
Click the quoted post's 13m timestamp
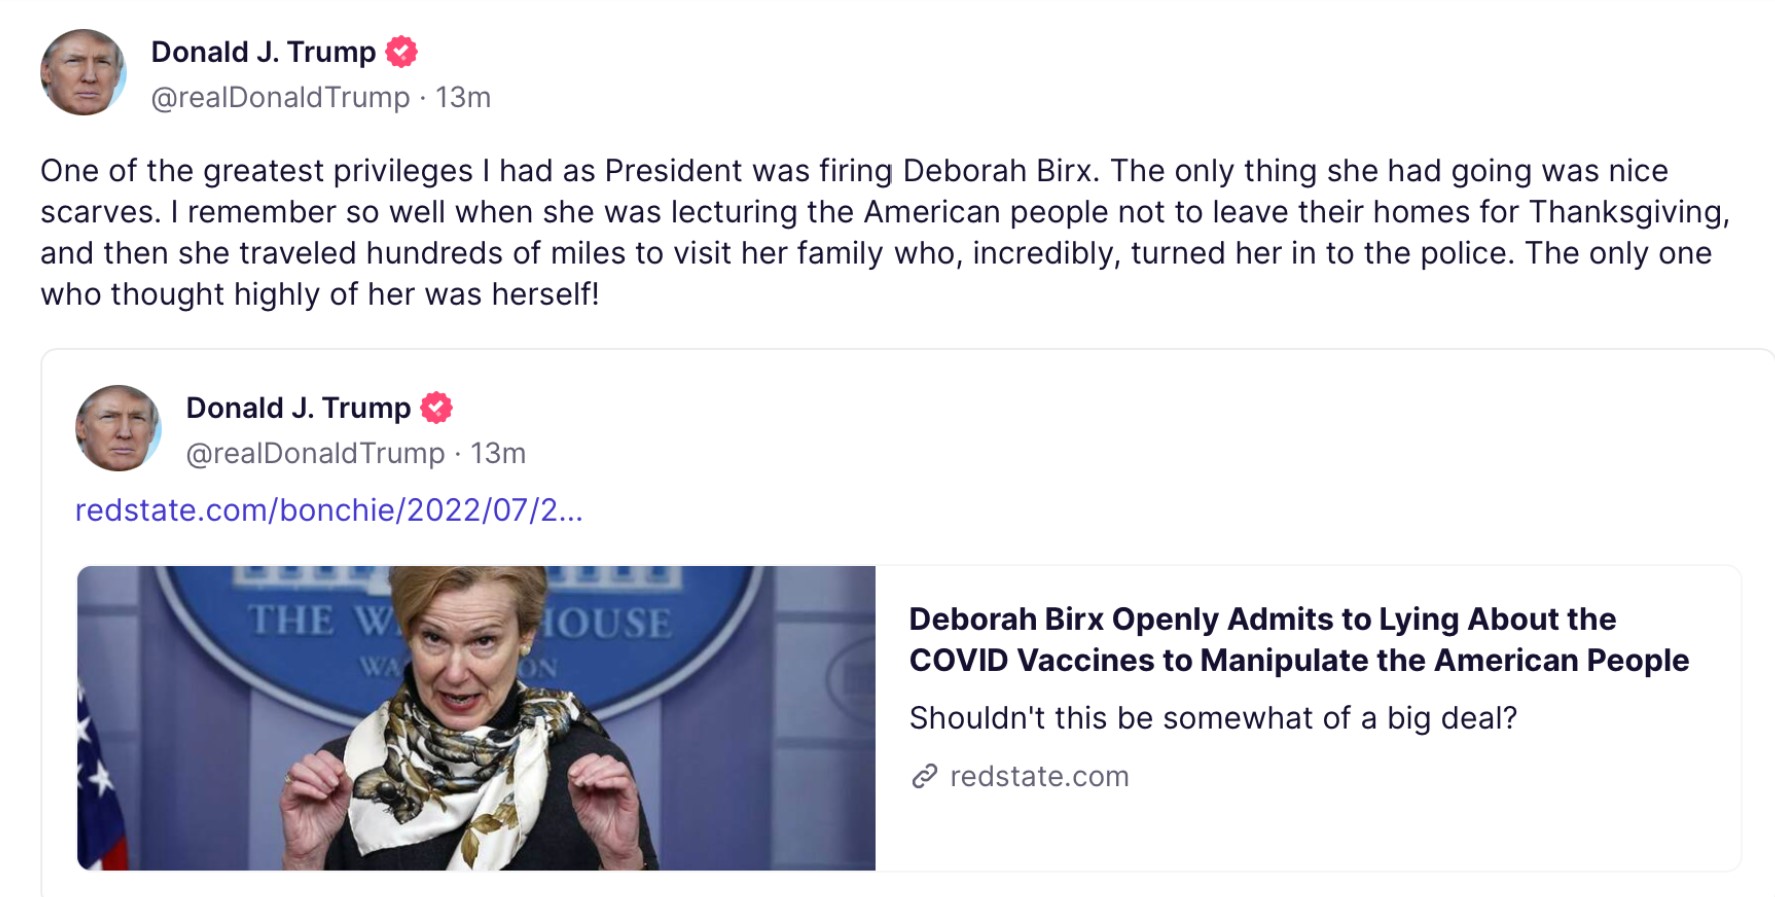click(498, 453)
